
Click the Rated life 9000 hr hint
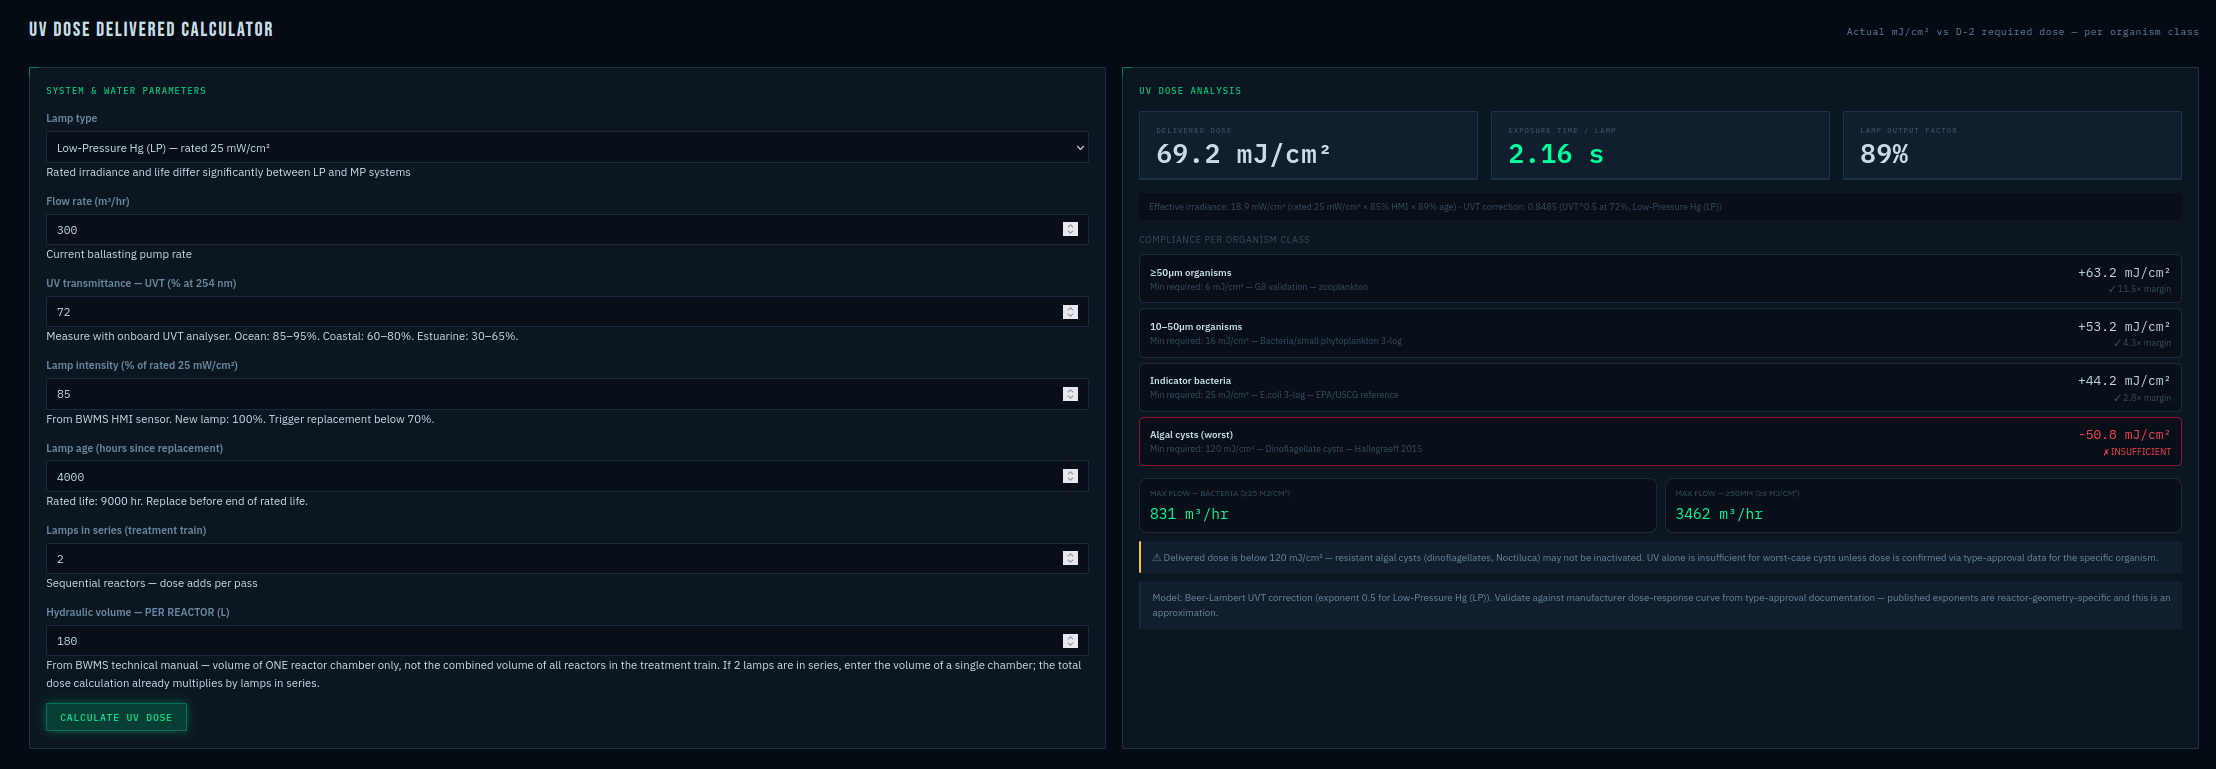pos(177,501)
